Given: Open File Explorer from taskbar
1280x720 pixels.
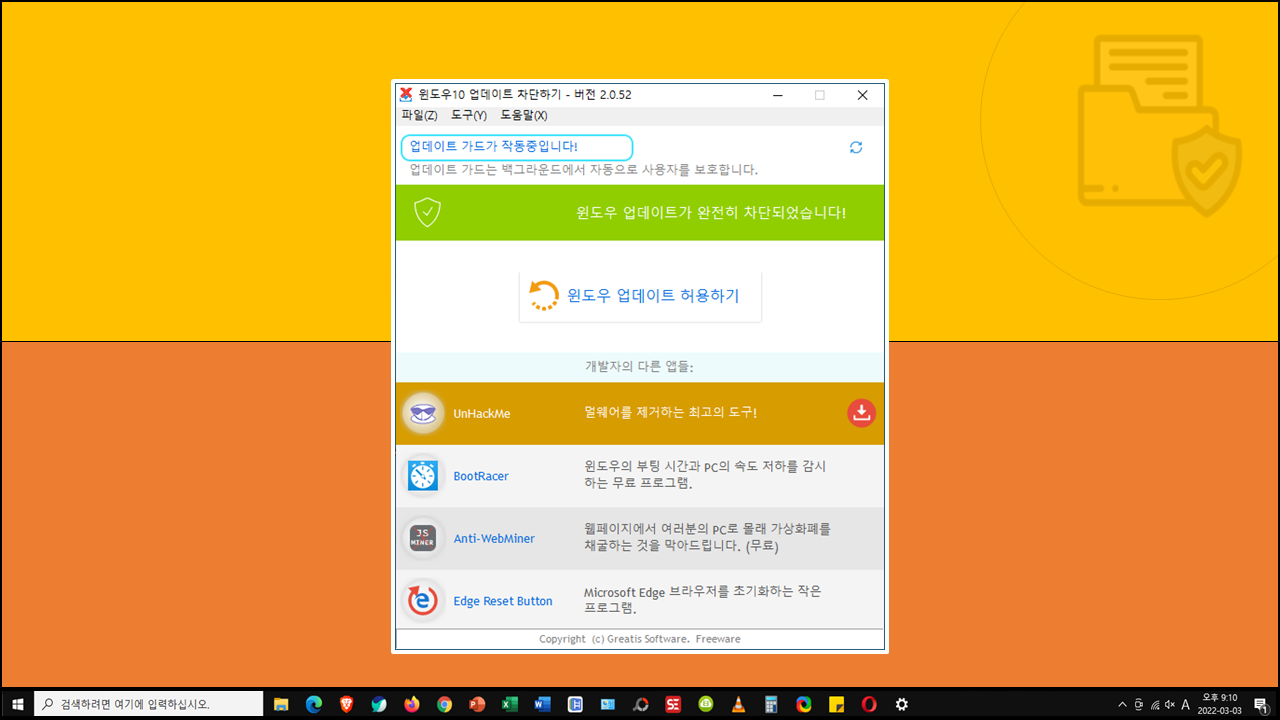Looking at the screenshot, I should point(281,704).
